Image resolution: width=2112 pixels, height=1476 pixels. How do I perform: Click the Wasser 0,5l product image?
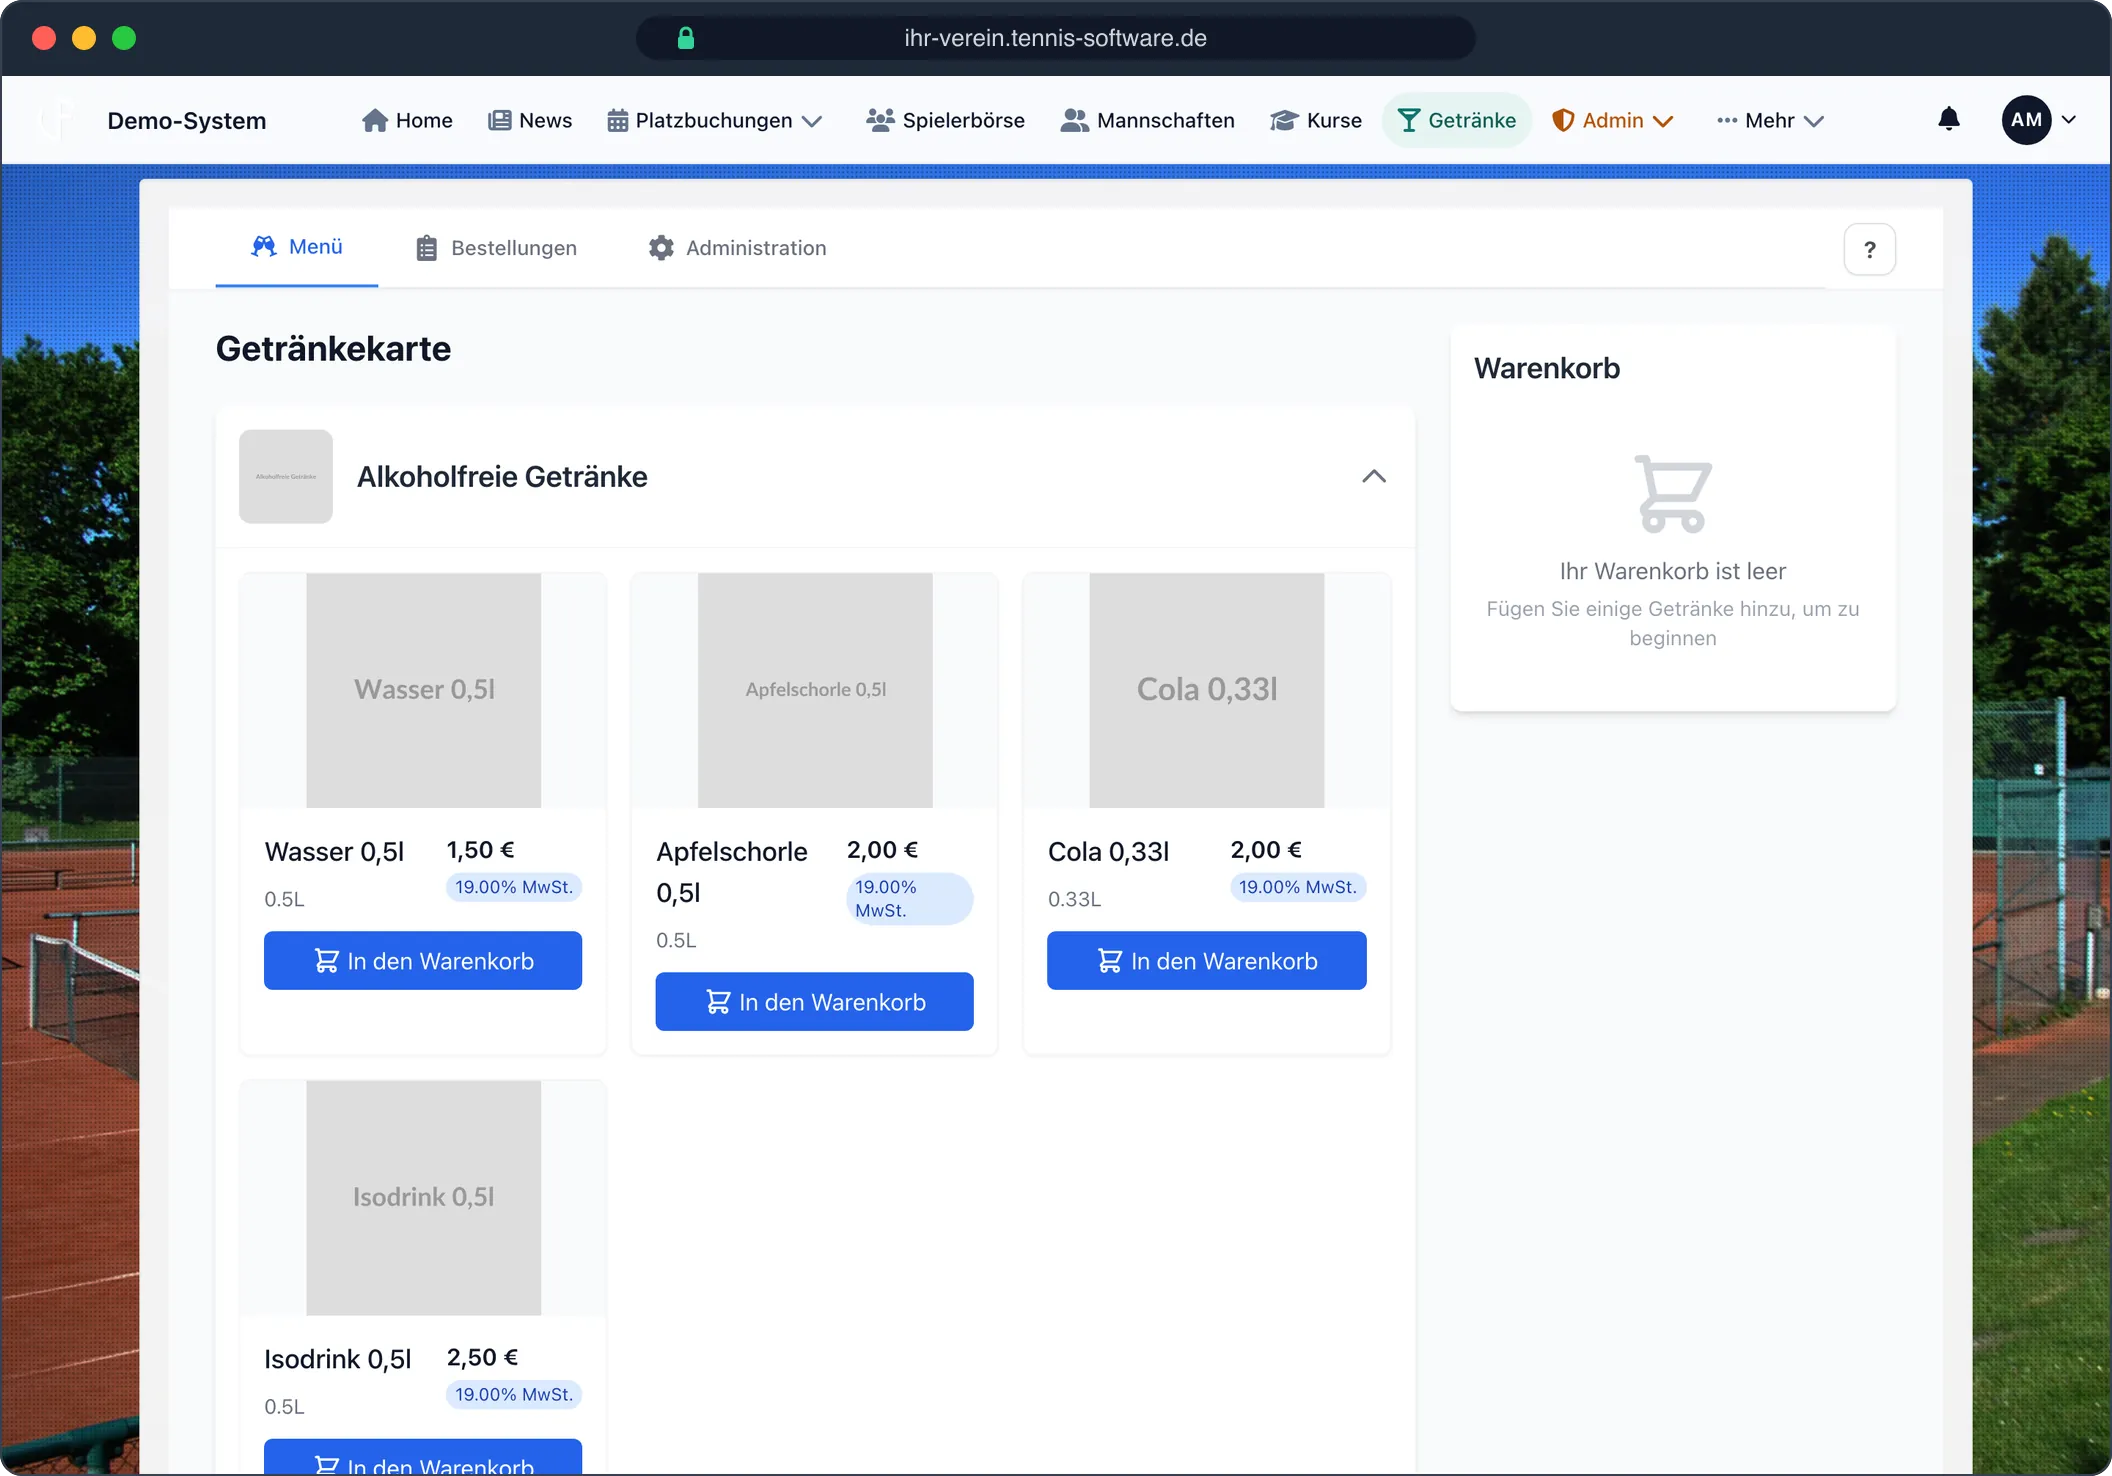(423, 690)
